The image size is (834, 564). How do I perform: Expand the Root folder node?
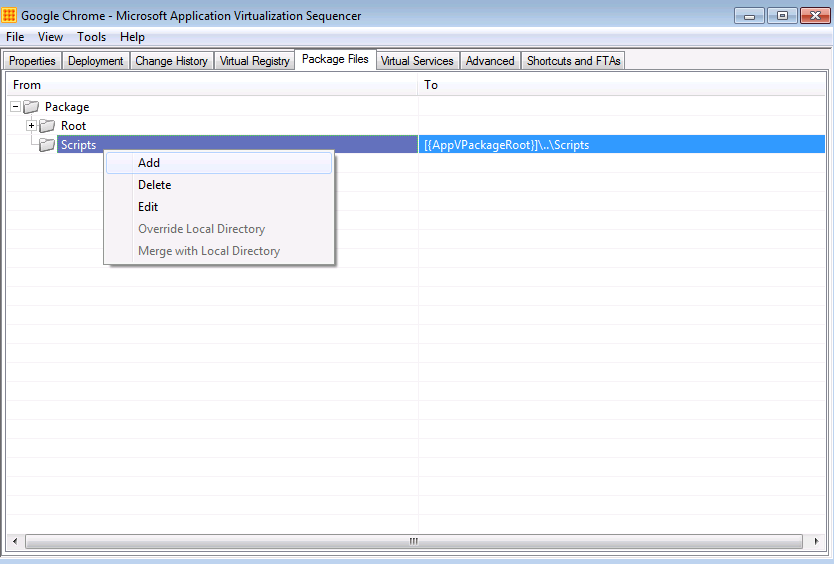31,126
